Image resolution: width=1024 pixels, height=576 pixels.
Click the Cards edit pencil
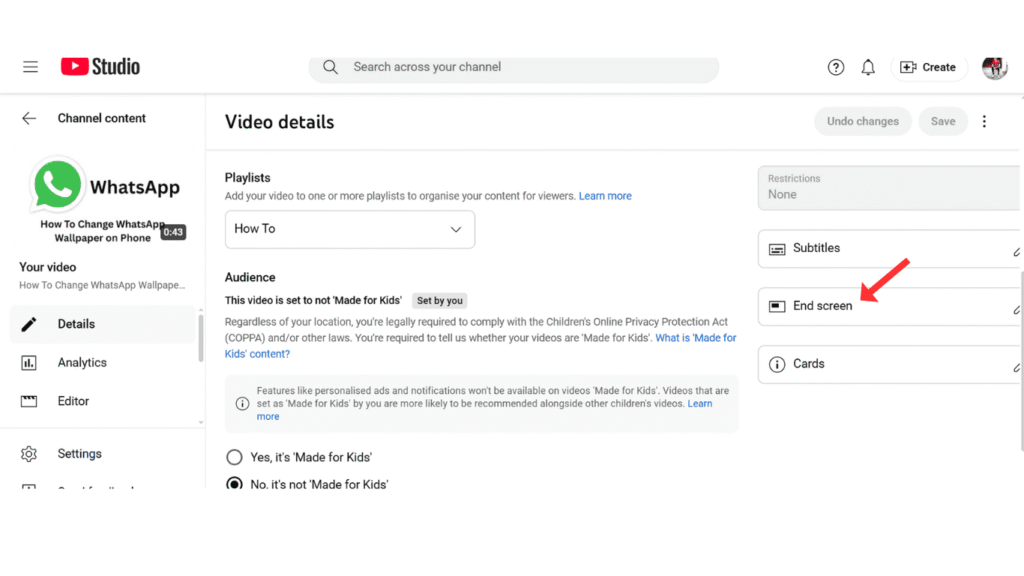1017,368
